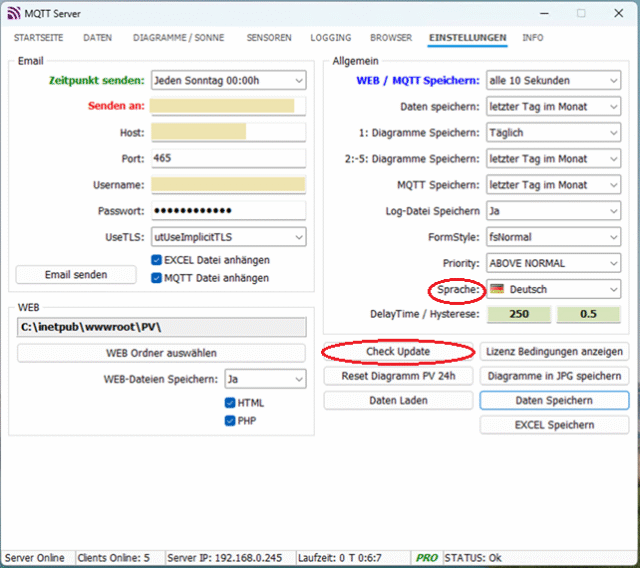Click the German flag icon in Sprache field
Screen dimensions: 640x568
pos(497,289)
